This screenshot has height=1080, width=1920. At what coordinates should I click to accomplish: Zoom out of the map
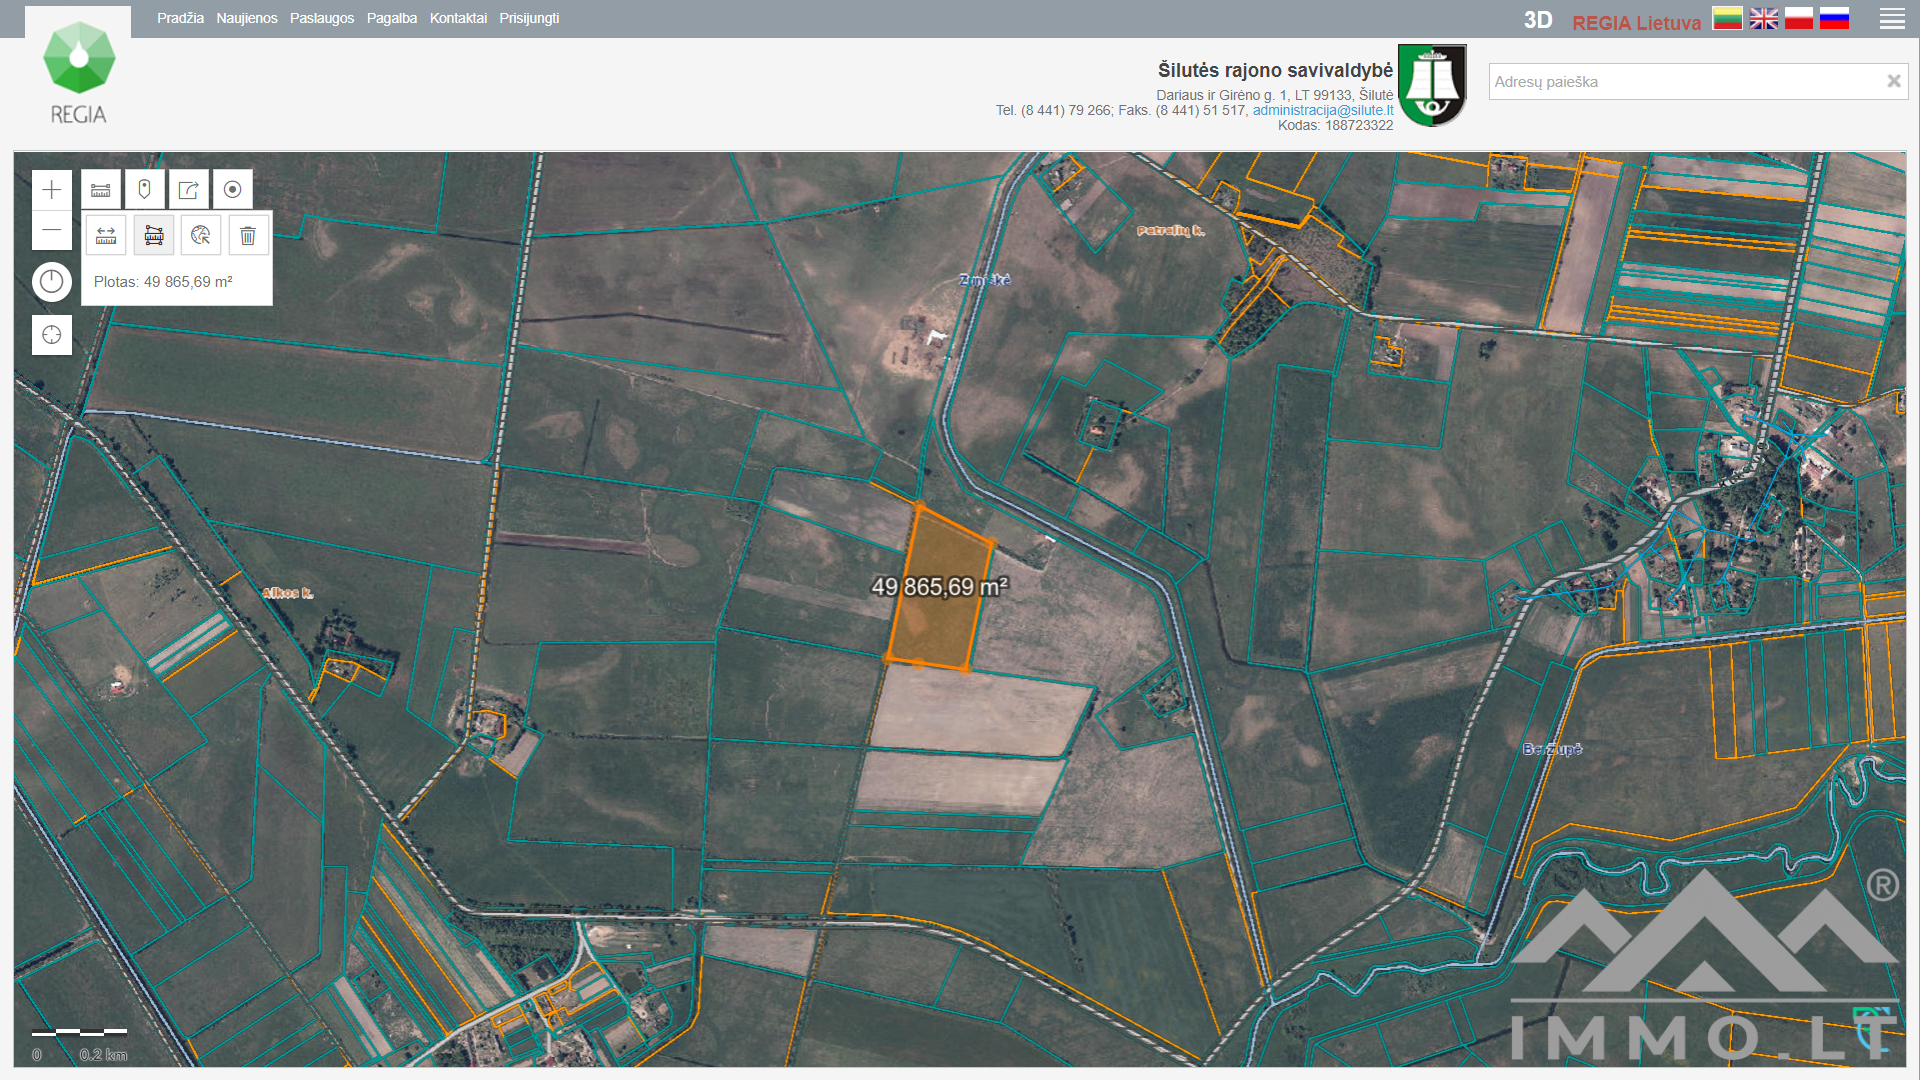click(x=52, y=231)
